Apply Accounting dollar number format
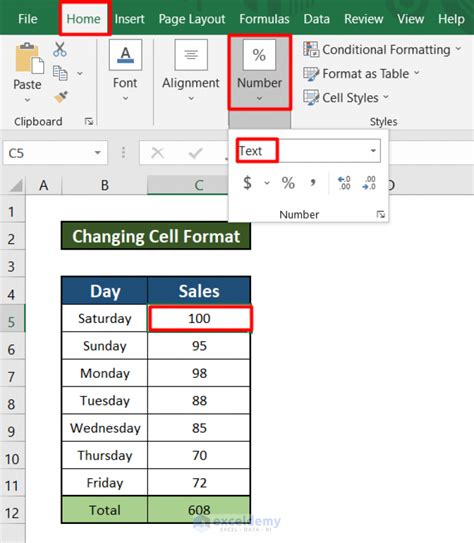 [x=247, y=183]
